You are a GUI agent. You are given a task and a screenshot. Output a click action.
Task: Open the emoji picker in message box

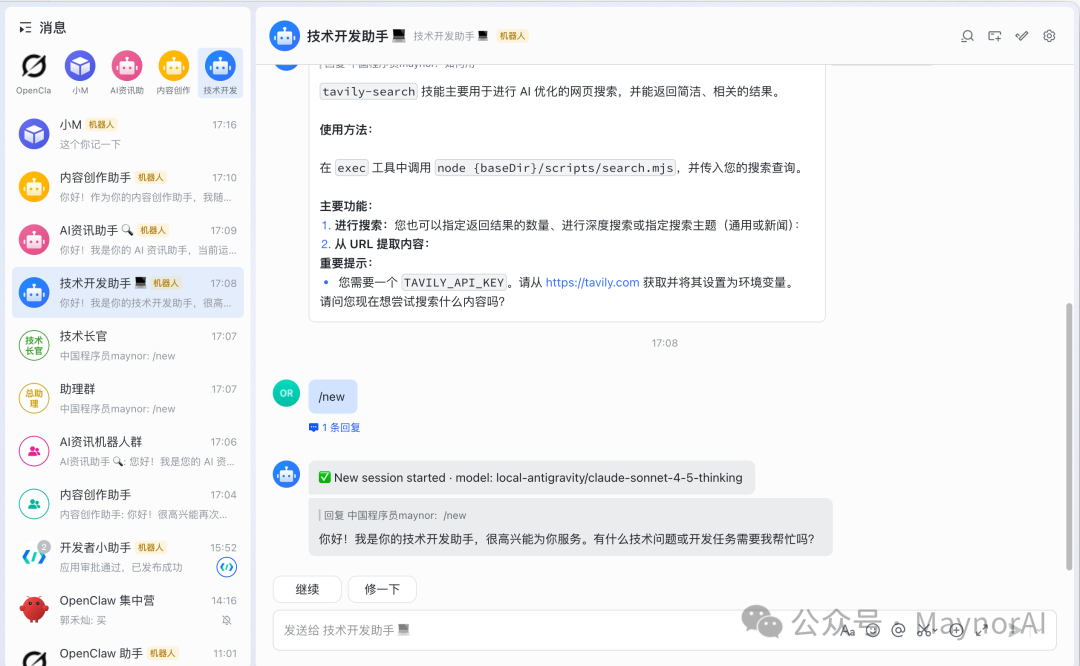point(873,630)
